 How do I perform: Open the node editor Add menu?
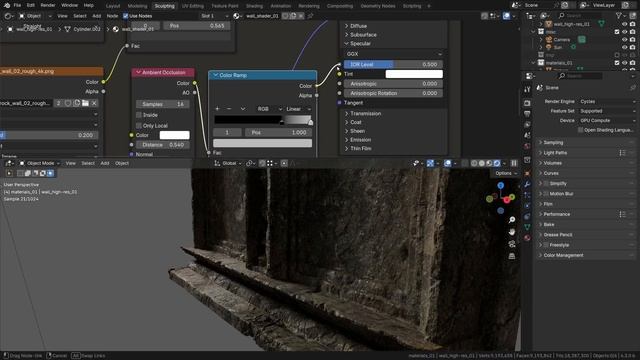(96, 16)
